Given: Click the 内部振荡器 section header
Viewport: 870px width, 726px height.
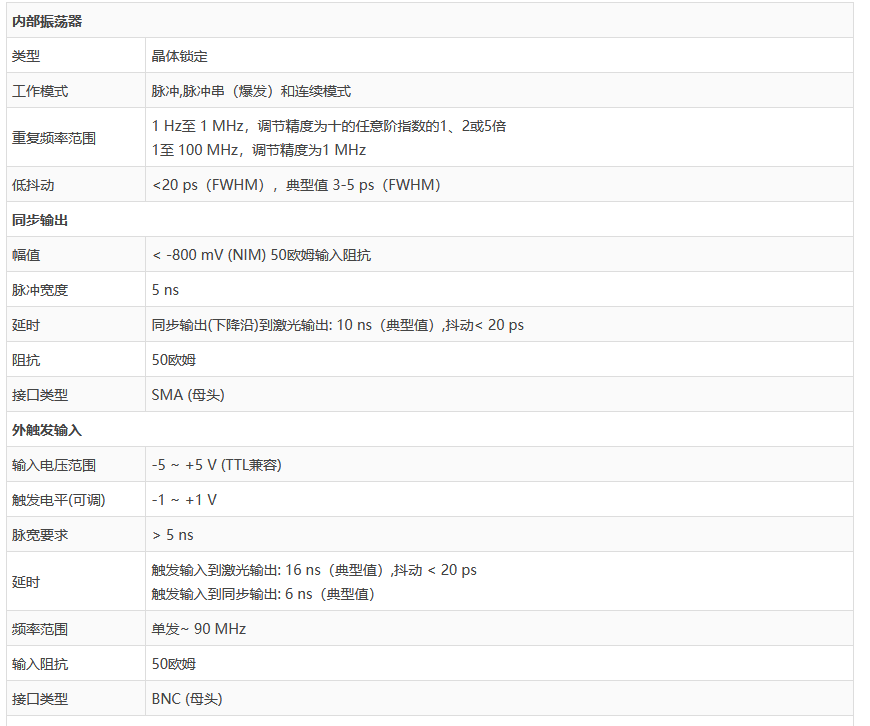Looking at the screenshot, I should (x=47, y=21).
